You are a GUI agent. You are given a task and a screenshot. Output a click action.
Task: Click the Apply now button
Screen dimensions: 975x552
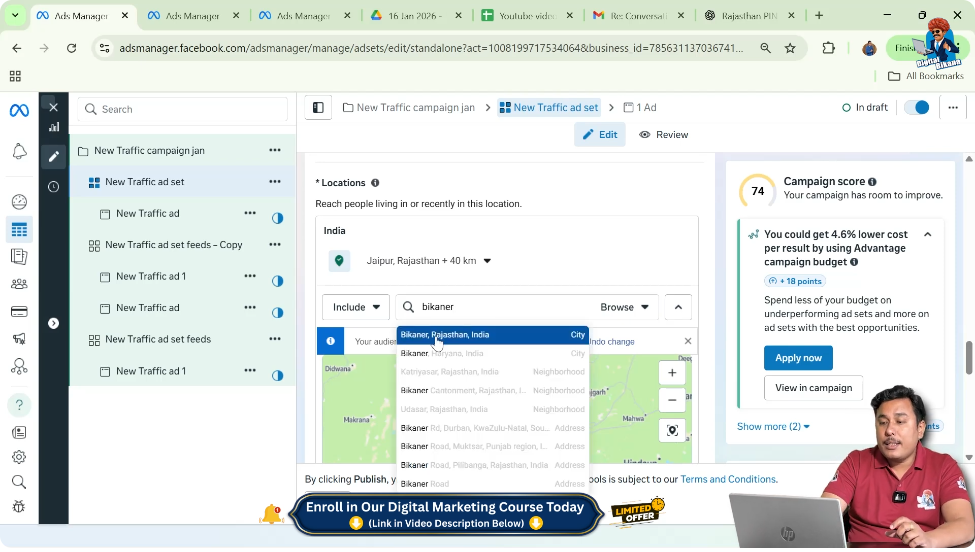click(x=798, y=358)
